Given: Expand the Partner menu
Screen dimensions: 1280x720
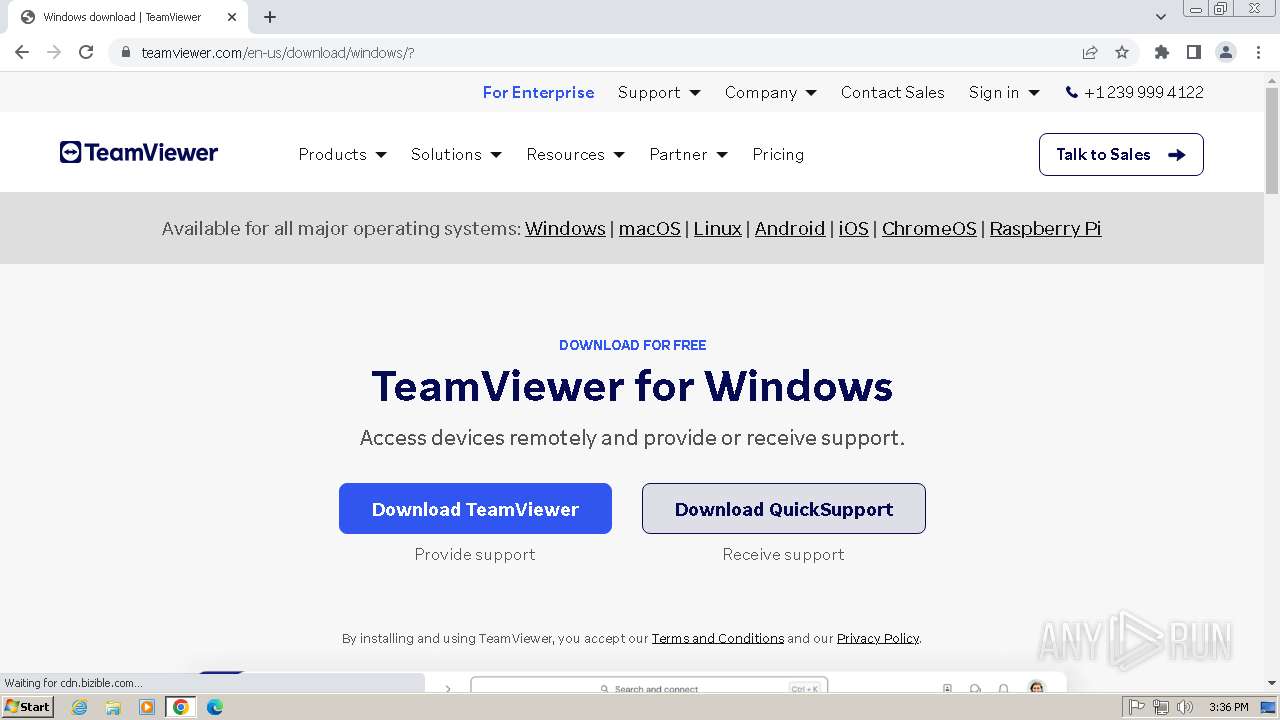Looking at the screenshot, I should (688, 154).
